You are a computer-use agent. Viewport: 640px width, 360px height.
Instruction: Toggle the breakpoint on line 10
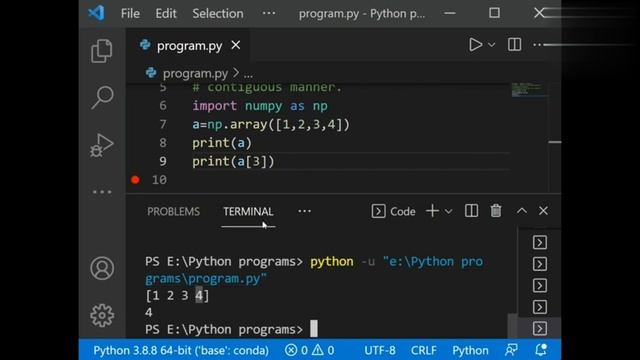click(135, 180)
